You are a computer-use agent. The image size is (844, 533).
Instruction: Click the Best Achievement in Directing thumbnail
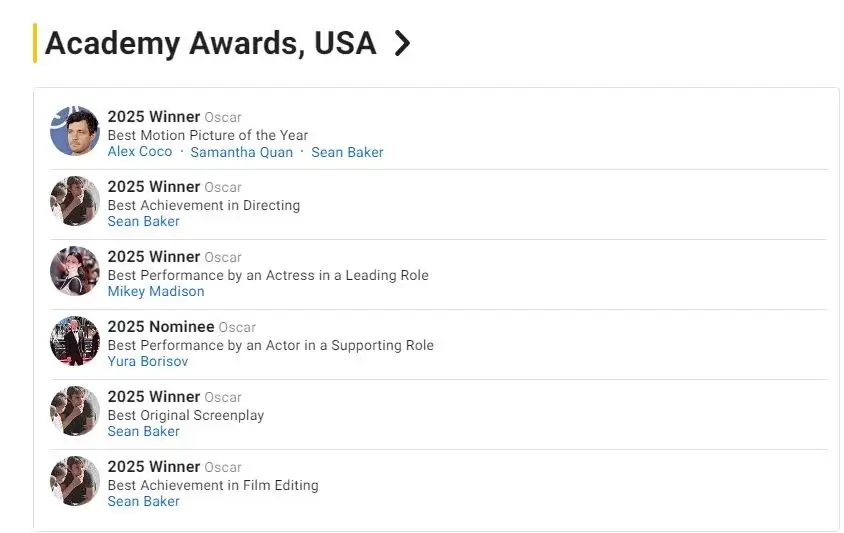[75, 201]
